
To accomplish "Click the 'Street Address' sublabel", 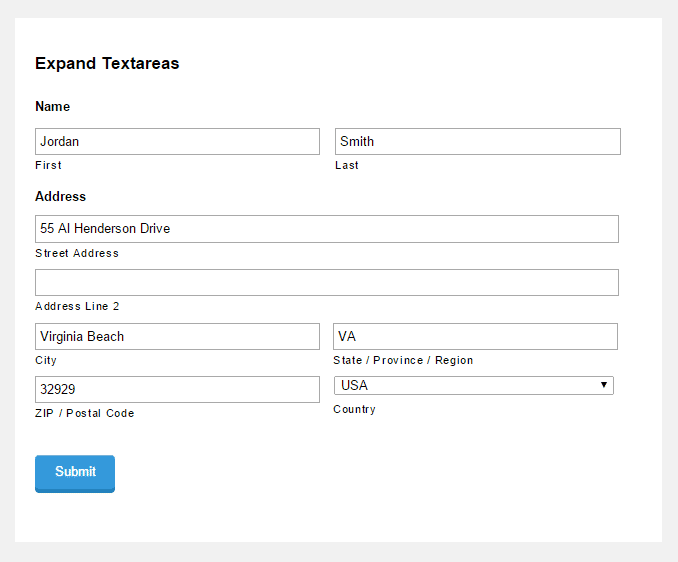I will [77, 253].
